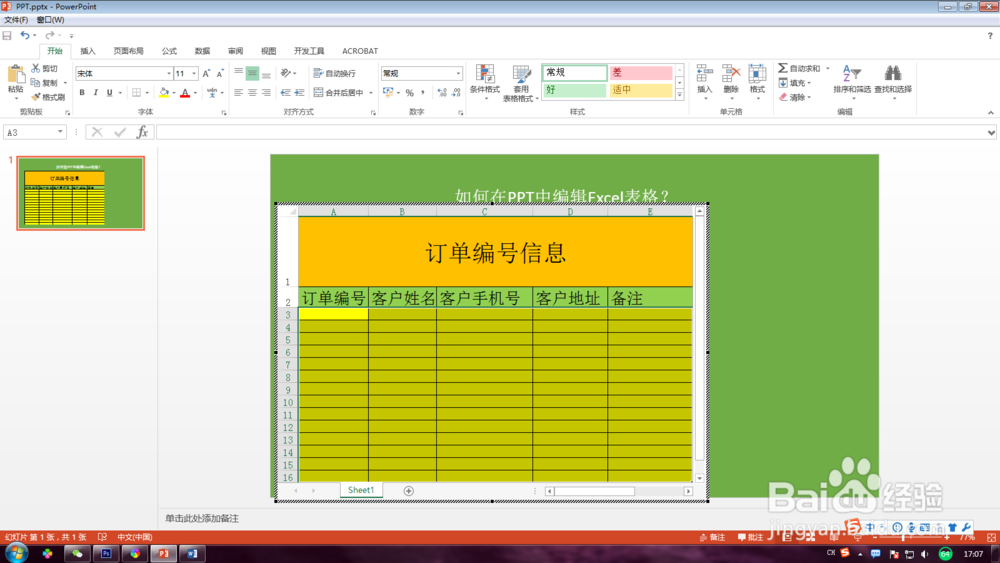
Task: Click the comma style icon
Action: coord(423,92)
